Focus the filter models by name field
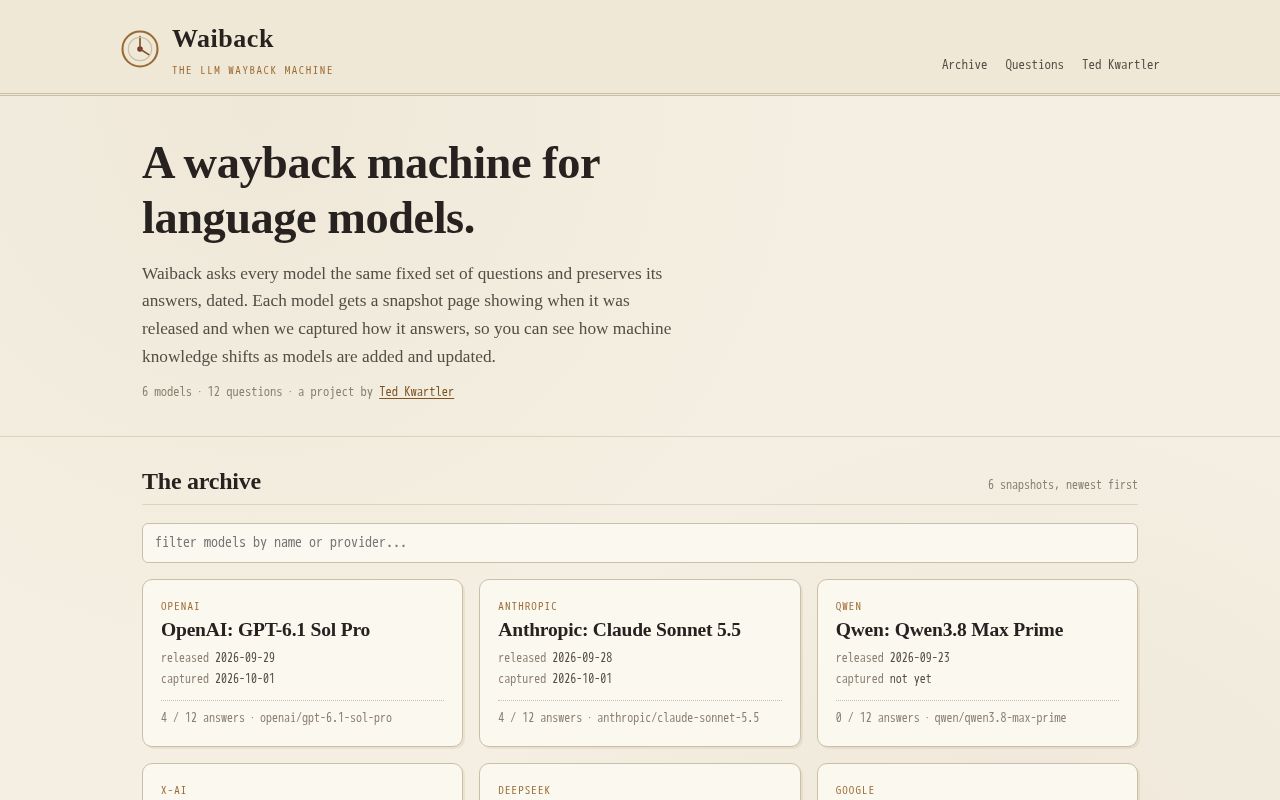The image size is (1280, 800). (640, 543)
